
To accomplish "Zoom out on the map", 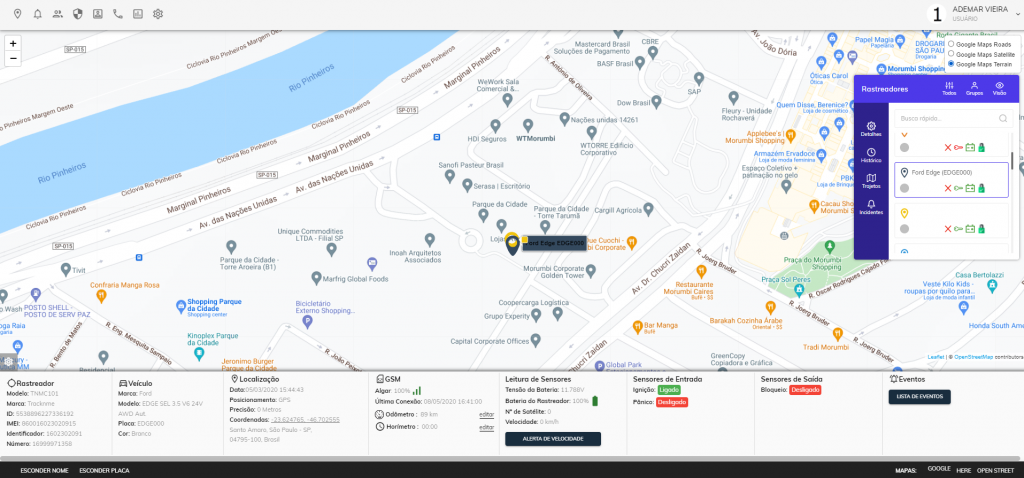I will [13, 59].
